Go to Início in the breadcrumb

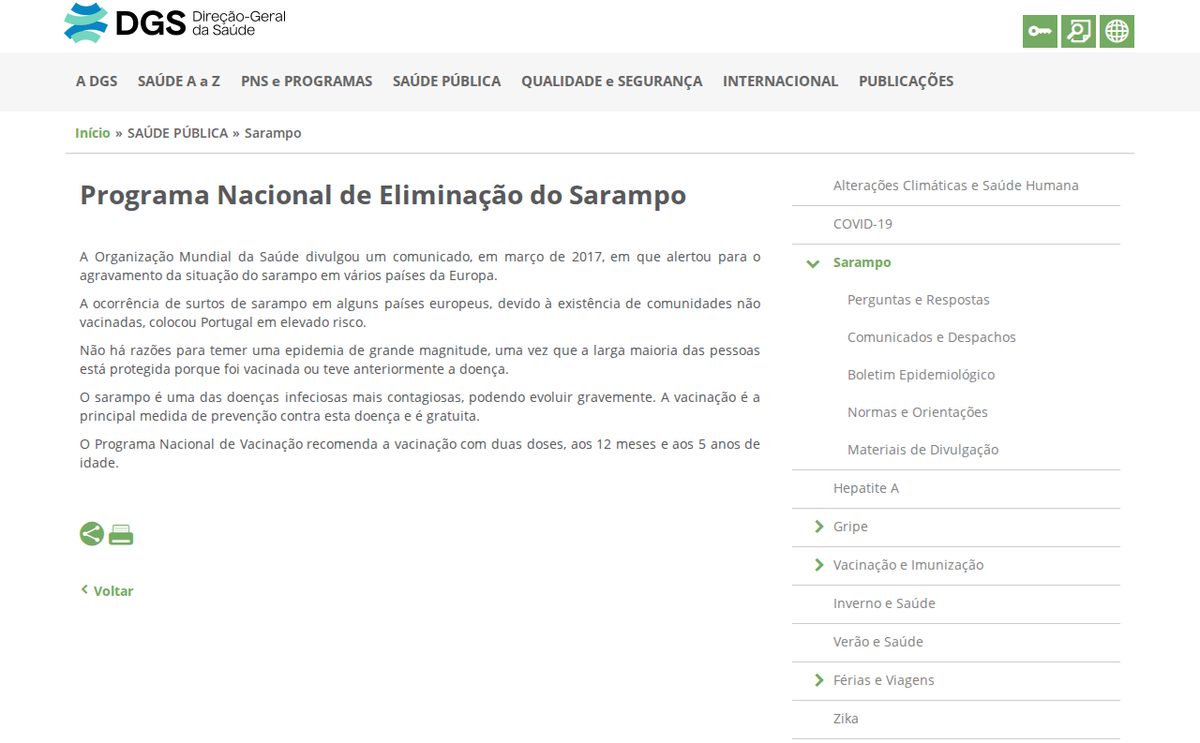pyautogui.click(x=93, y=133)
